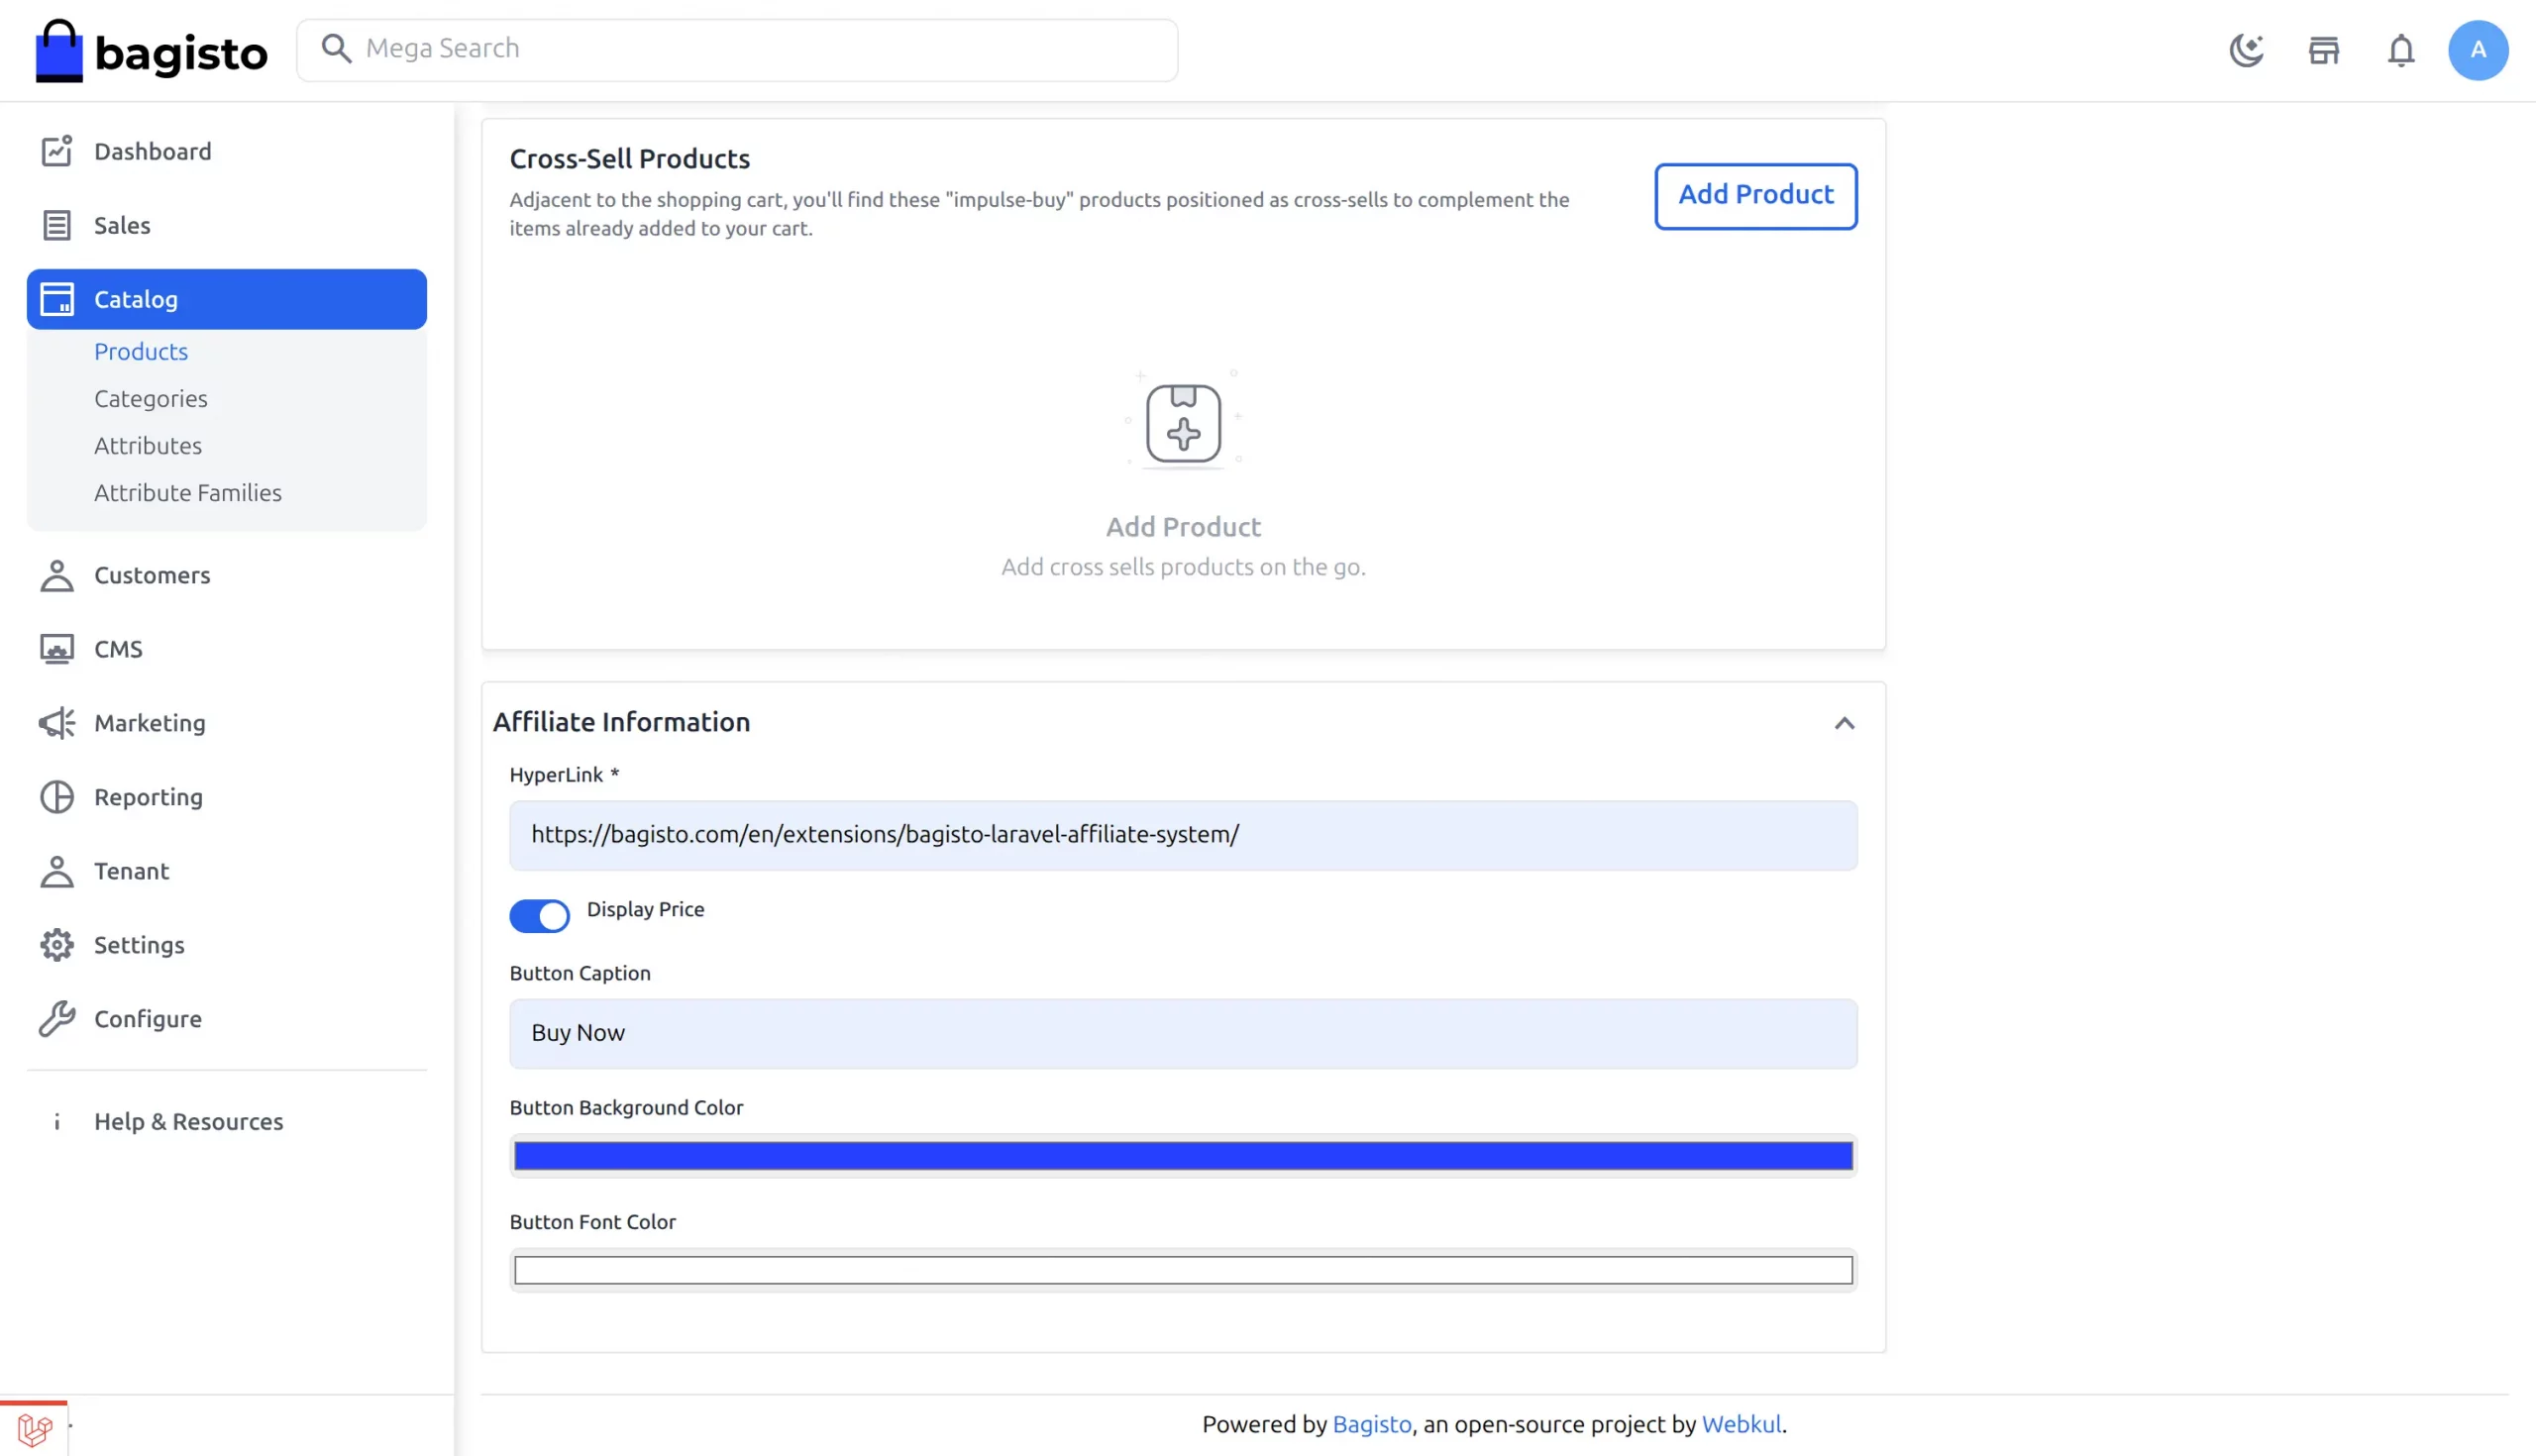Click the Configure wrench icon
This screenshot has width=2536, height=1456.
(57, 1019)
